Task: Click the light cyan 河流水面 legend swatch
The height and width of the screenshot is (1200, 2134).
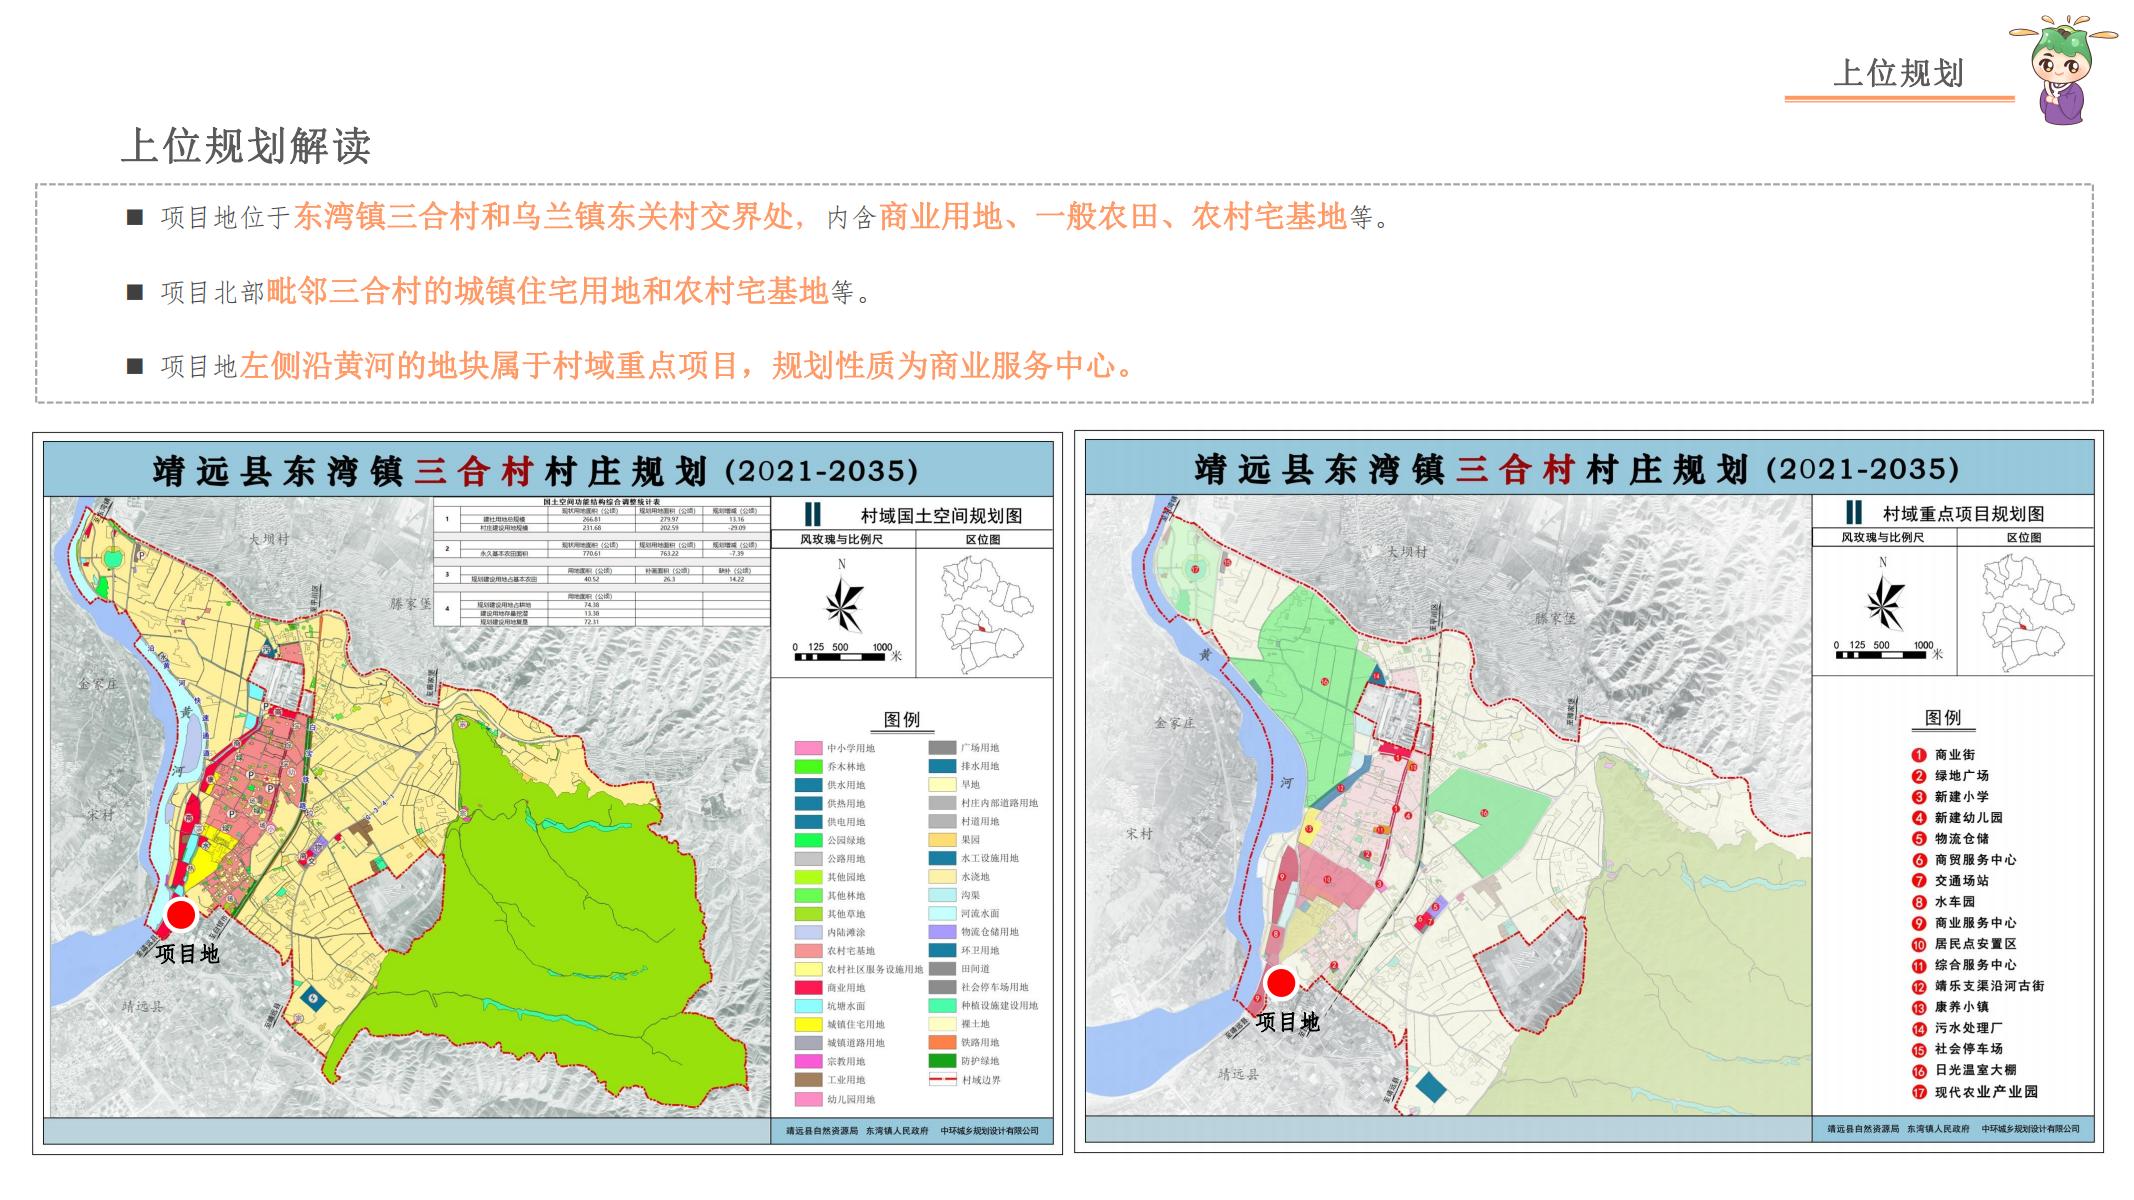Action: [x=942, y=914]
